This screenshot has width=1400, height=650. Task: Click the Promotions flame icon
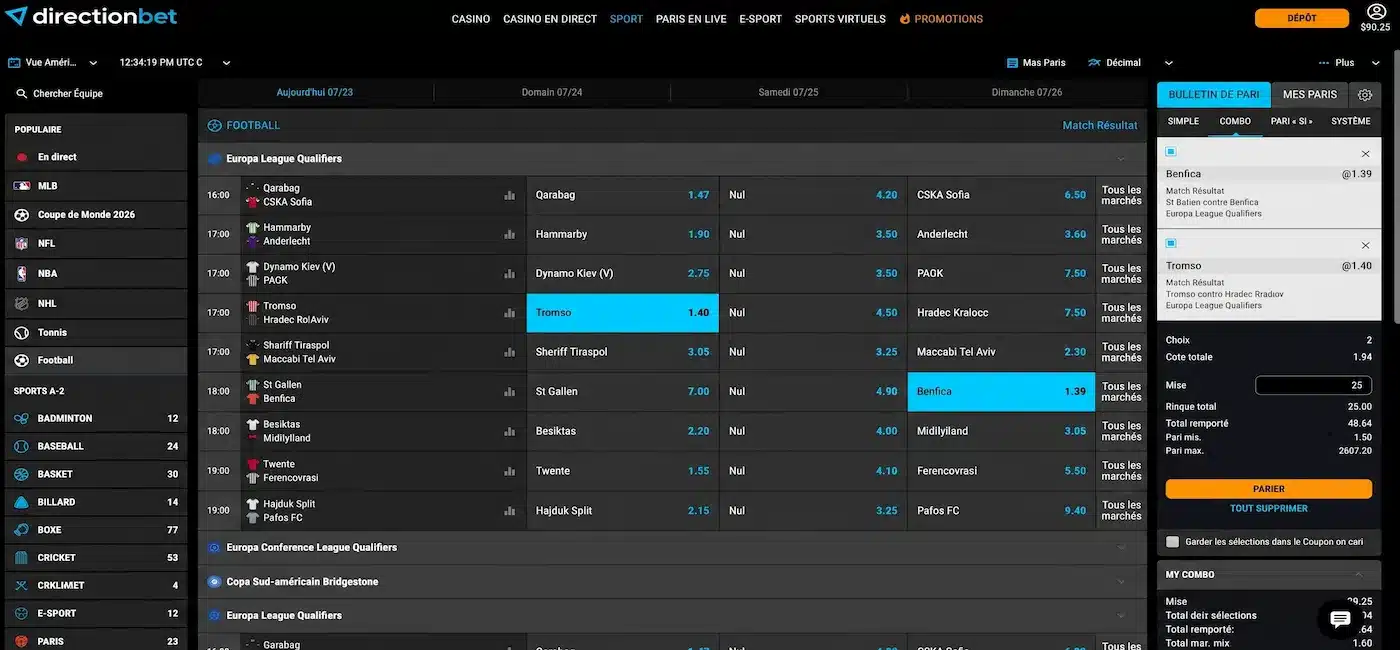coord(904,19)
